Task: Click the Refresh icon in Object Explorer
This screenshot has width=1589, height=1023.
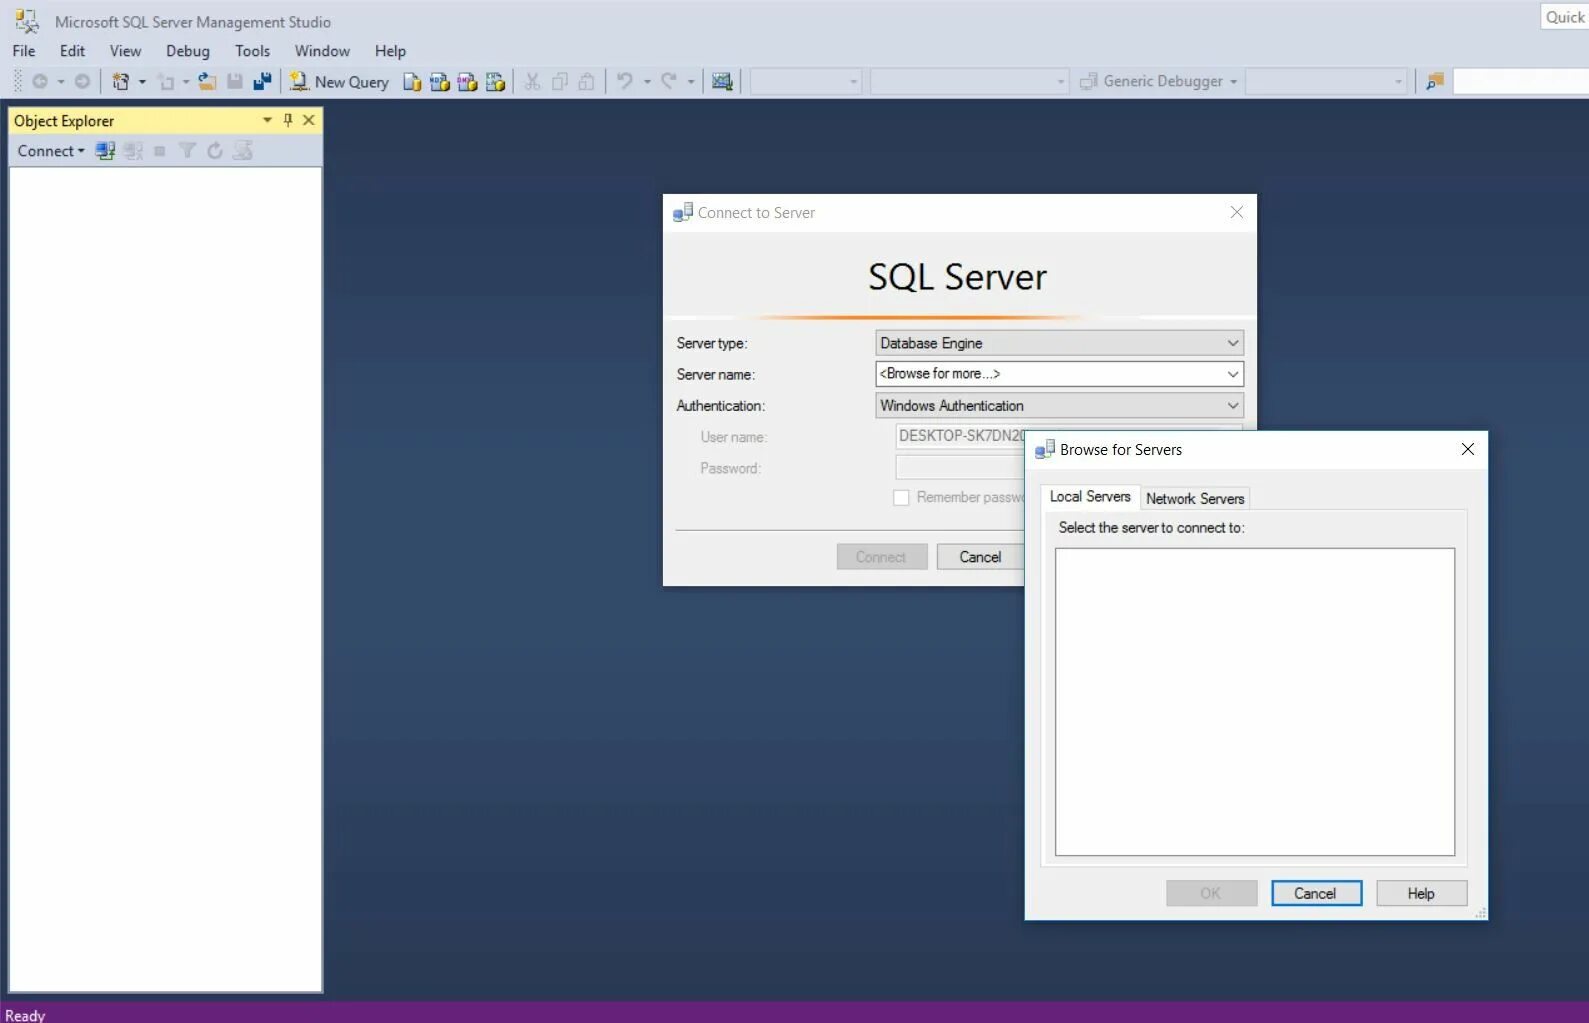Action: (x=214, y=151)
